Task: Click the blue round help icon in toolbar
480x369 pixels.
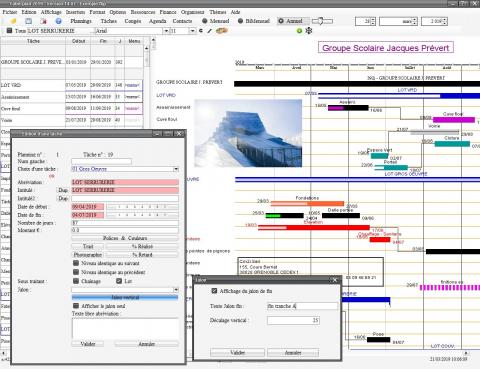Action: tap(58, 21)
